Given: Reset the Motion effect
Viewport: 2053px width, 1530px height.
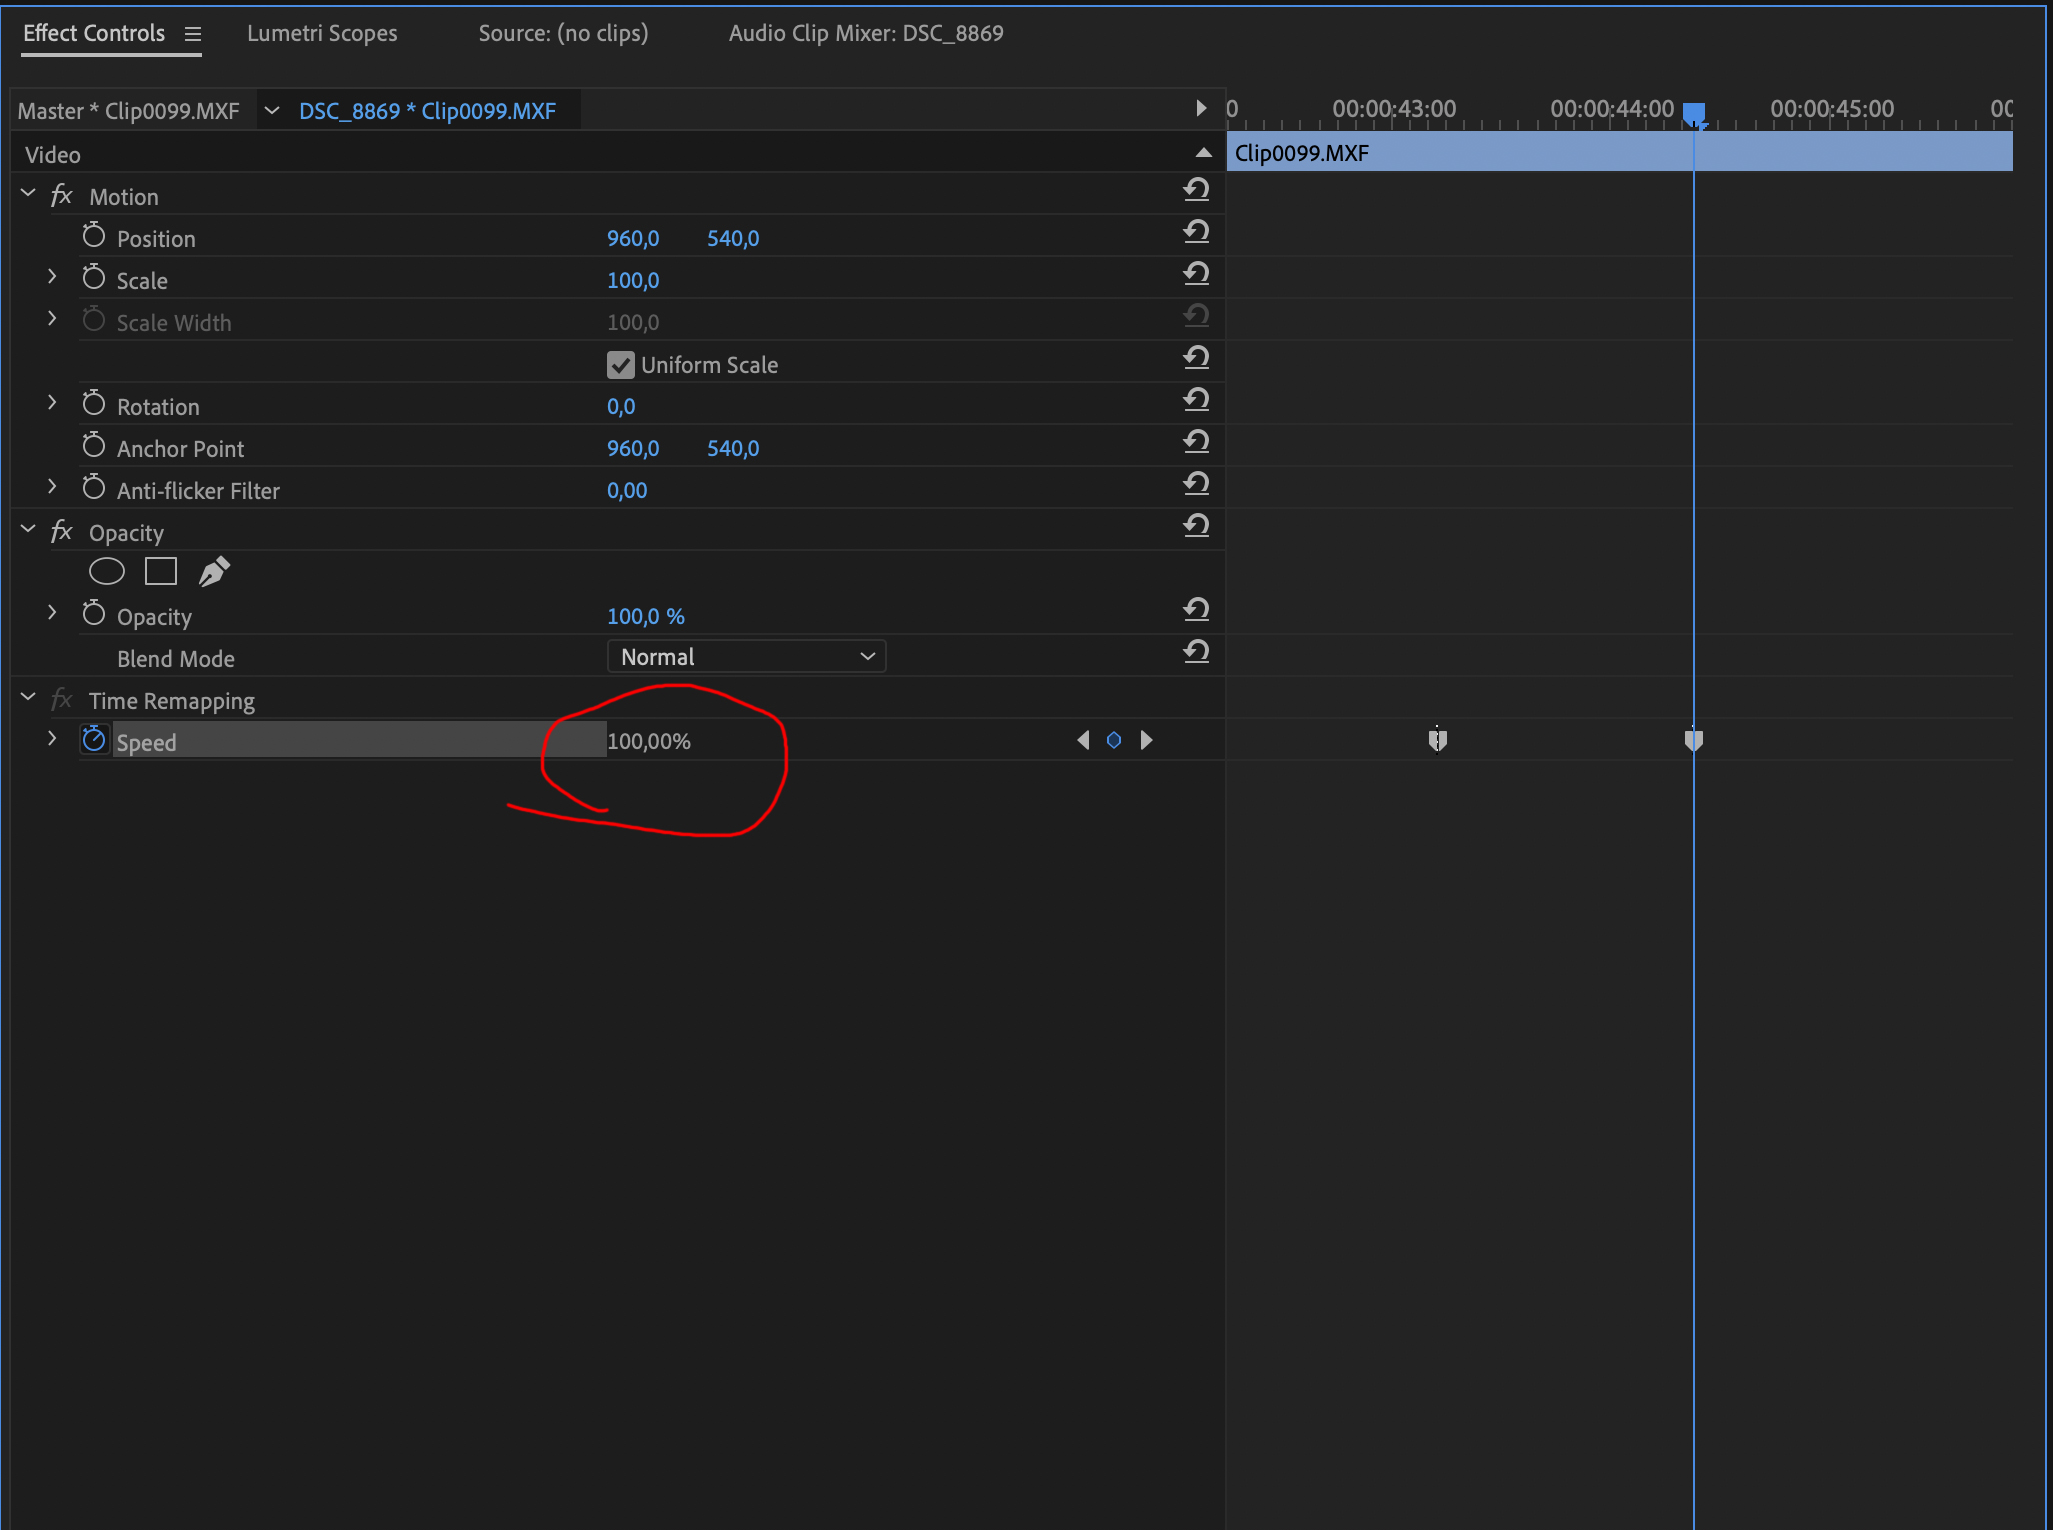Looking at the screenshot, I should [1197, 189].
